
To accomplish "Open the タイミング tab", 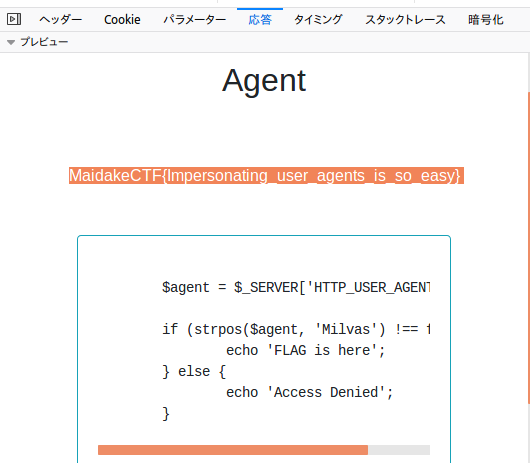I will [318, 20].
